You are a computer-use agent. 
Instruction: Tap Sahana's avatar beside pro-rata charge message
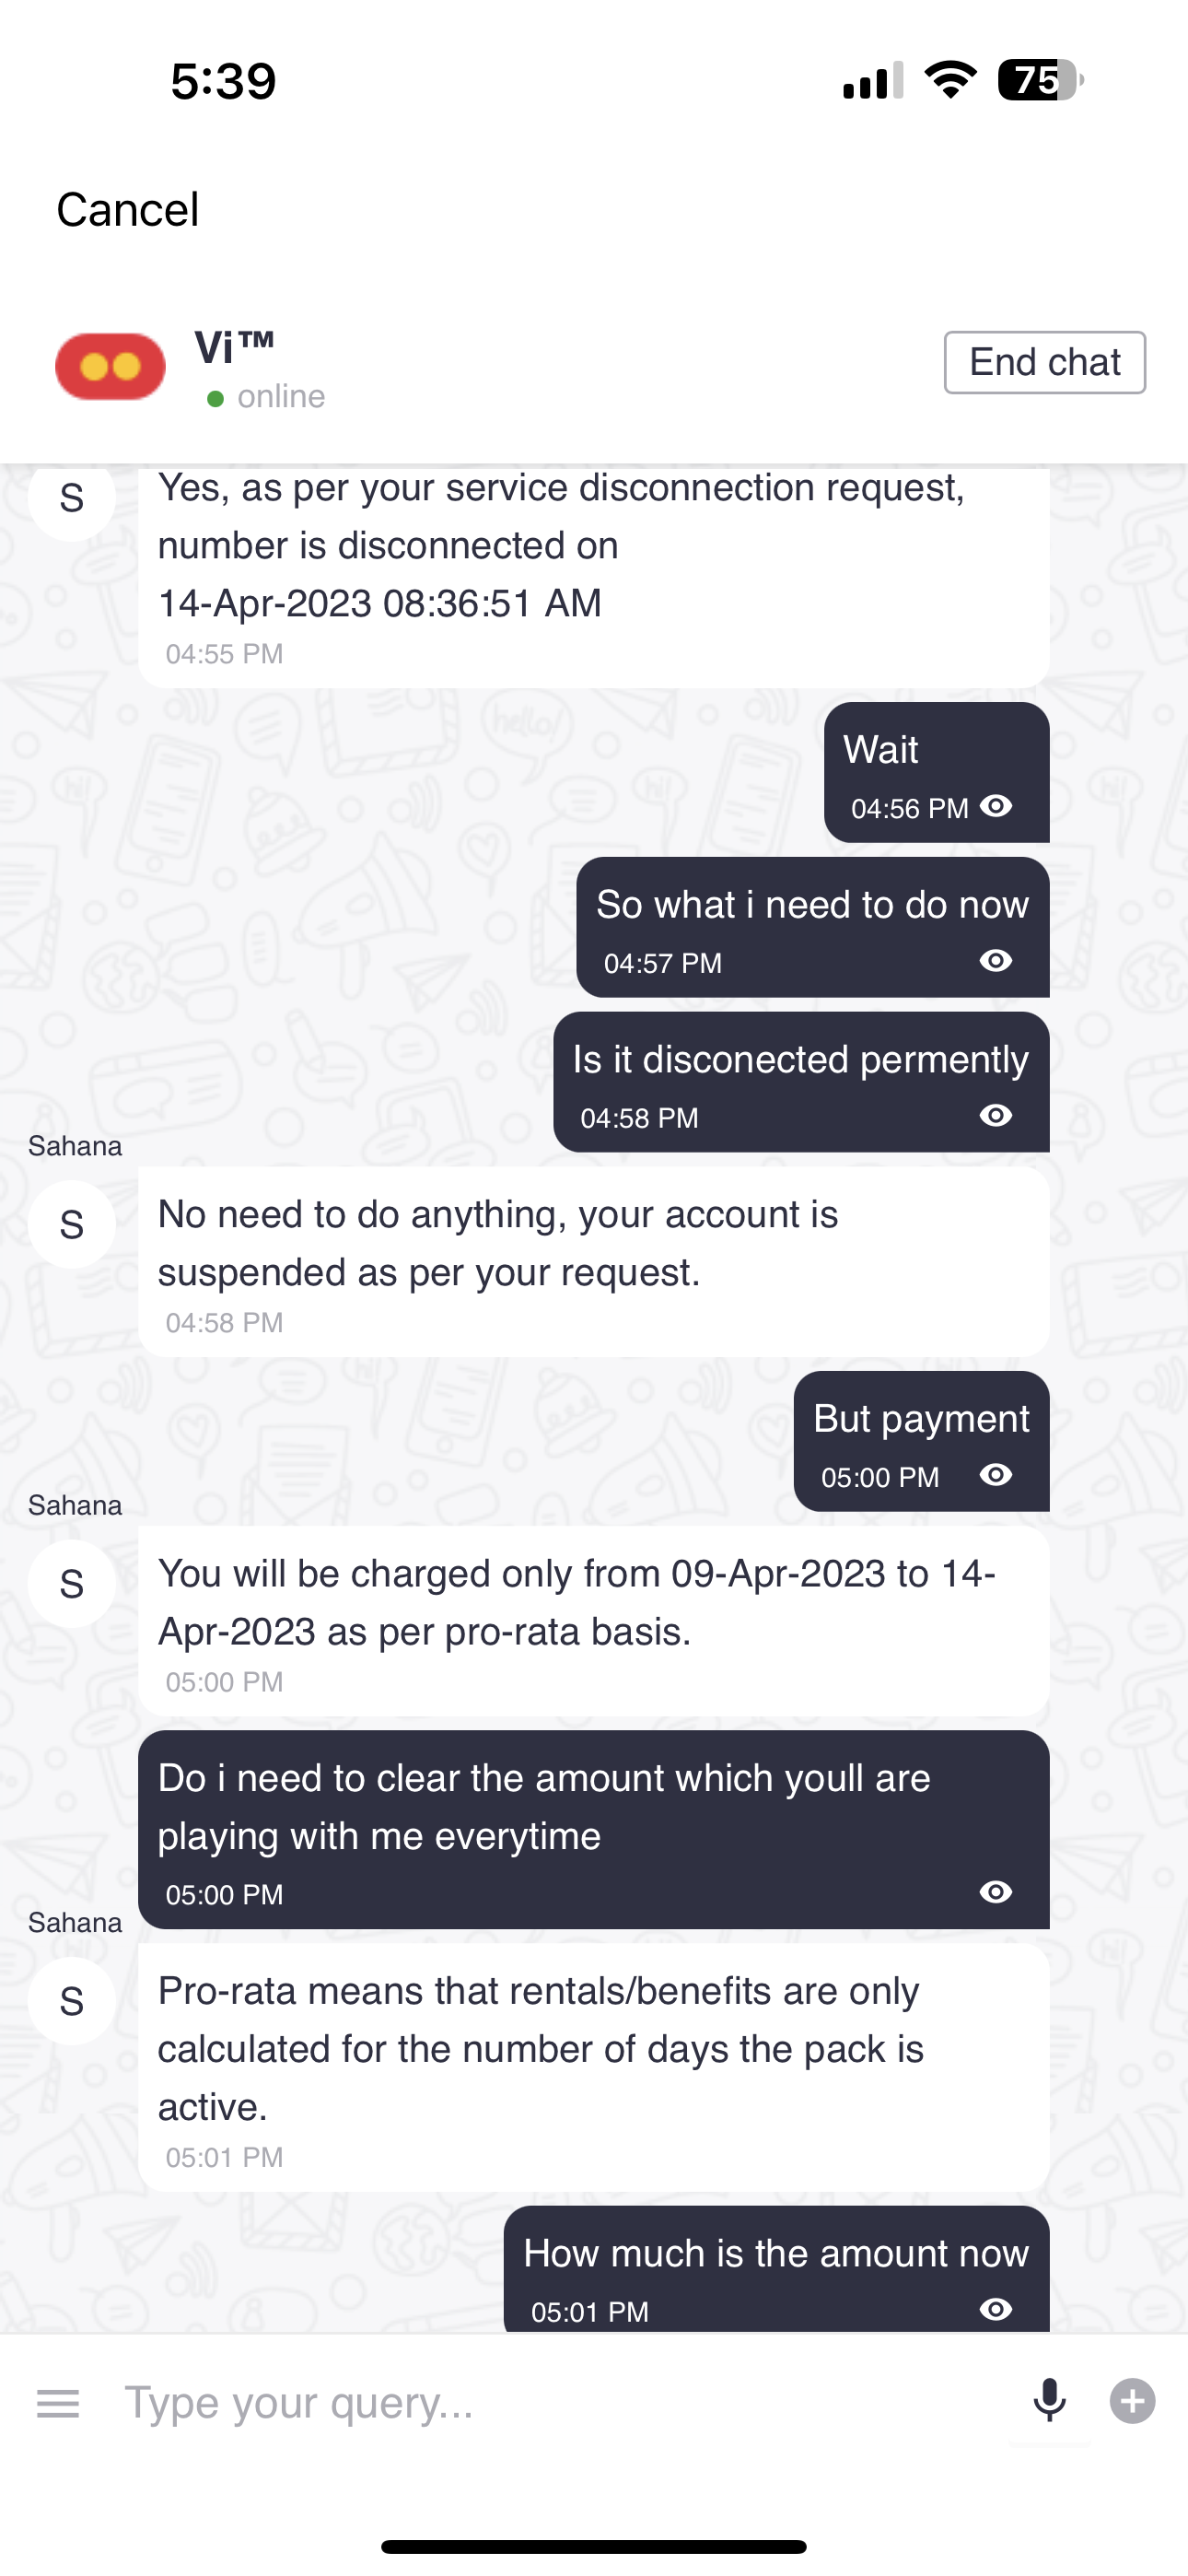tap(72, 1584)
